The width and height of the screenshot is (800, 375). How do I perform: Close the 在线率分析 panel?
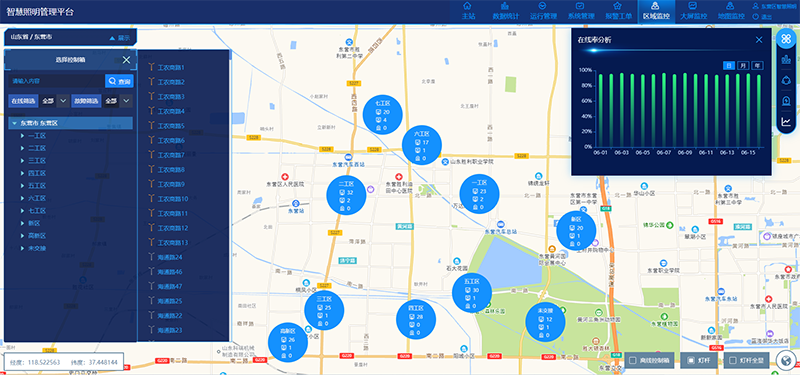[759, 40]
